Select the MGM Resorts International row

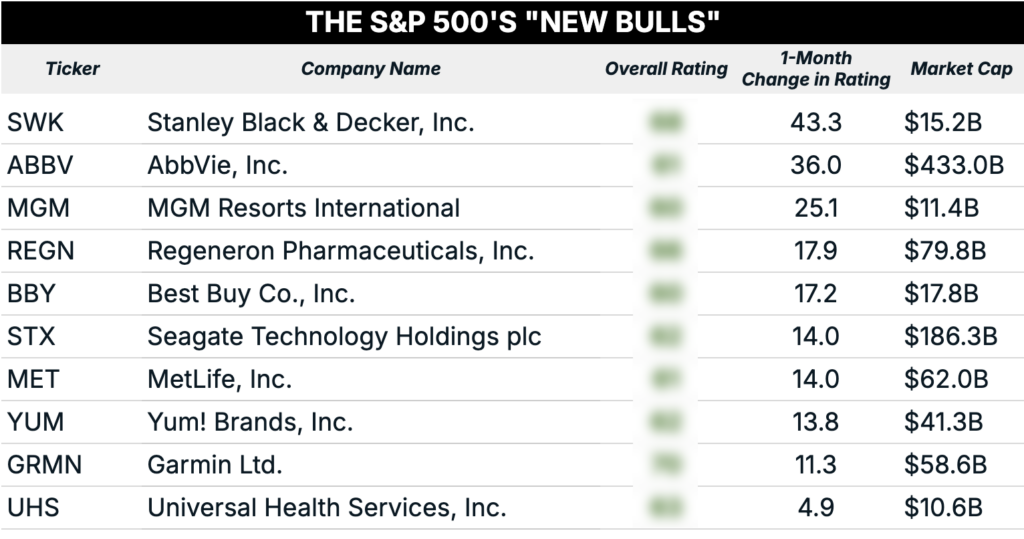(512, 208)
